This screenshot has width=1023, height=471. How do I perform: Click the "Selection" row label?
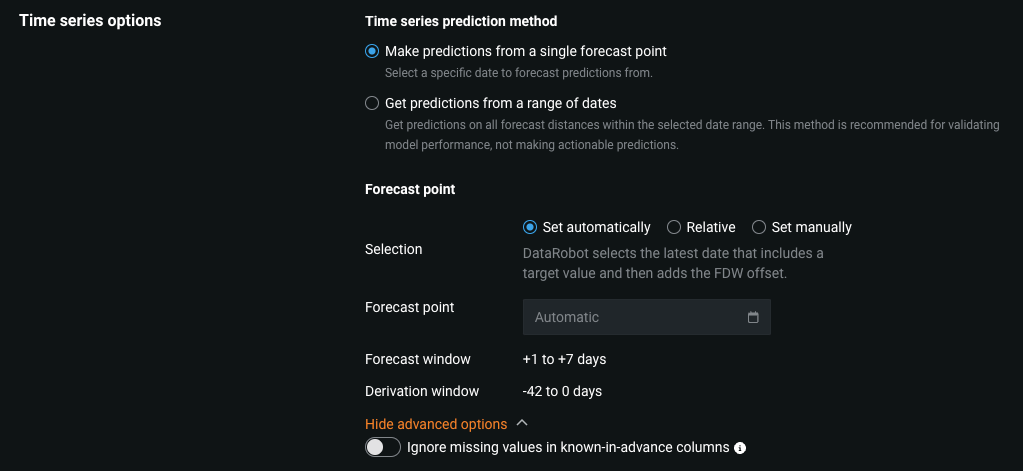394,249
